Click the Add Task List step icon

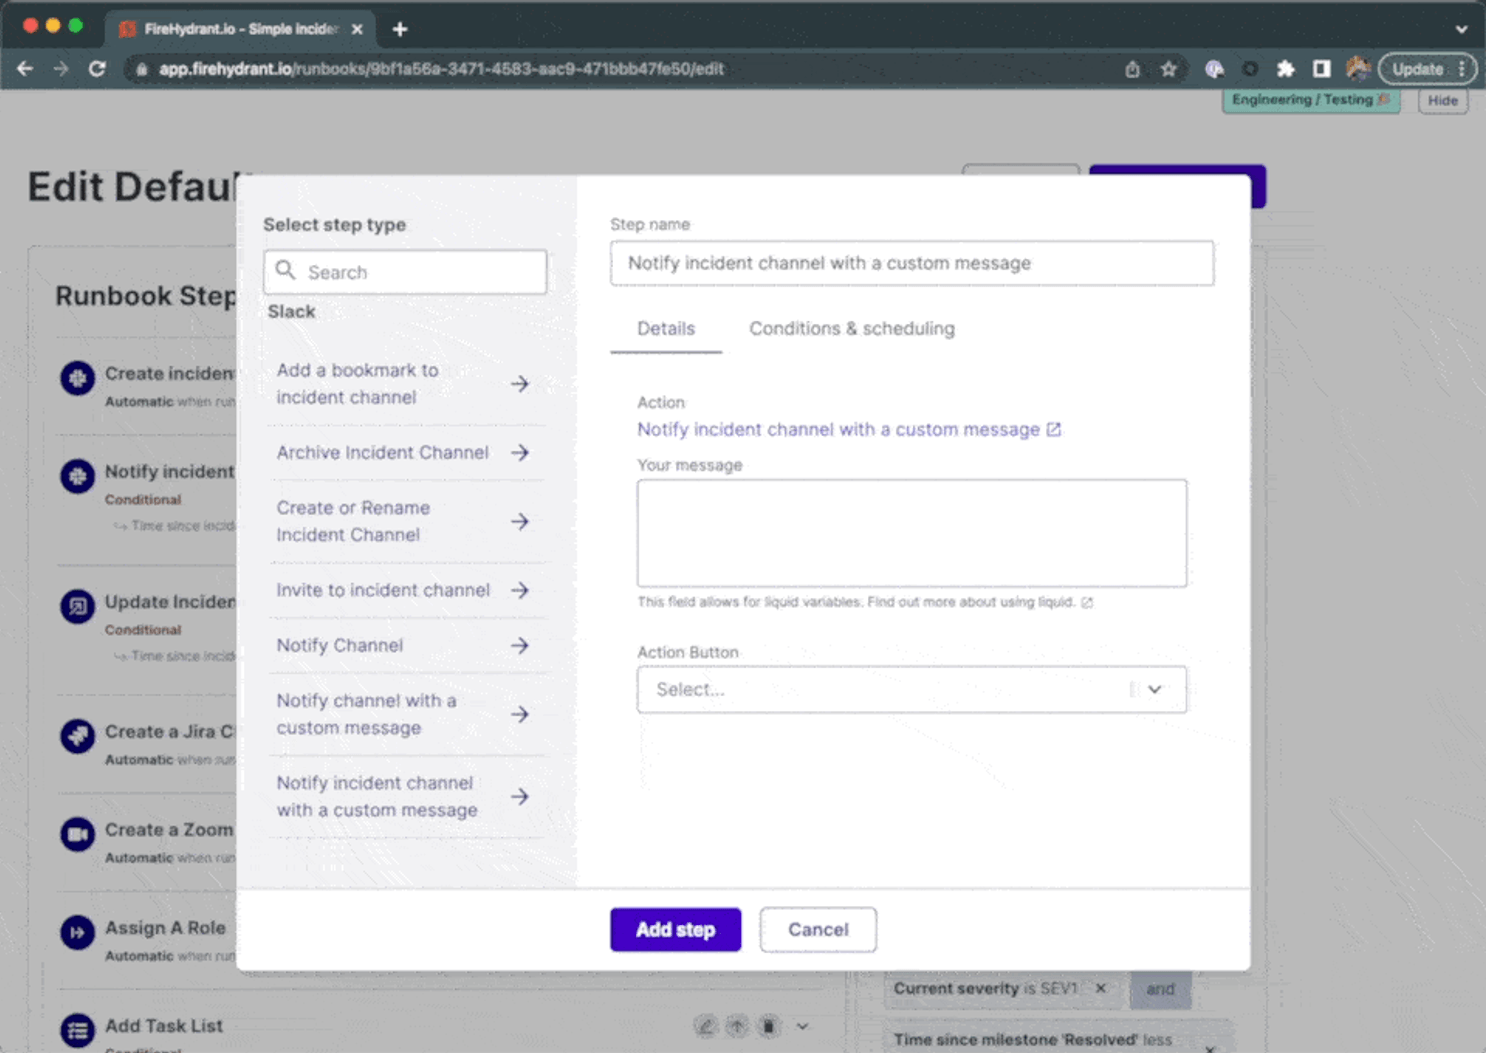77,1030
